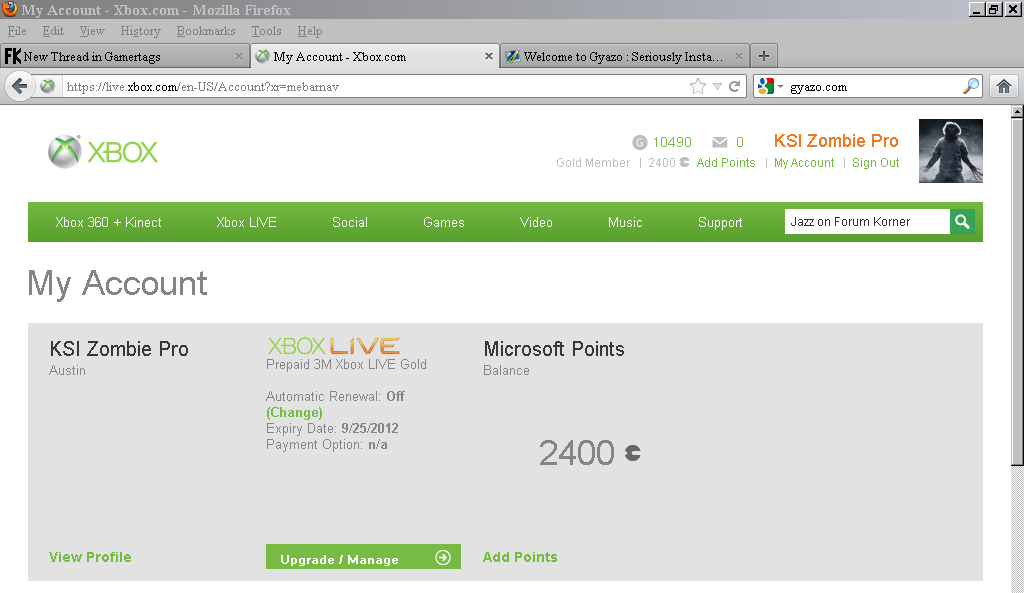Image resolution: width=1024 pixels, height=593 pixels.
Task: Click the scrollbar up arrow
Action: (x=1017, y=112)
